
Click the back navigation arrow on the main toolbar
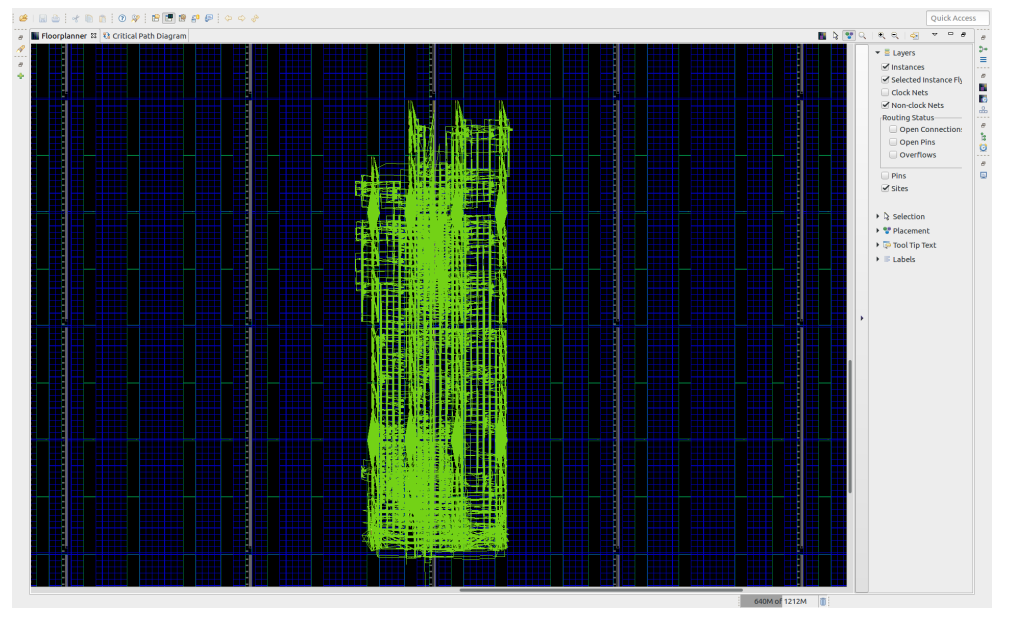coord(228,18)
